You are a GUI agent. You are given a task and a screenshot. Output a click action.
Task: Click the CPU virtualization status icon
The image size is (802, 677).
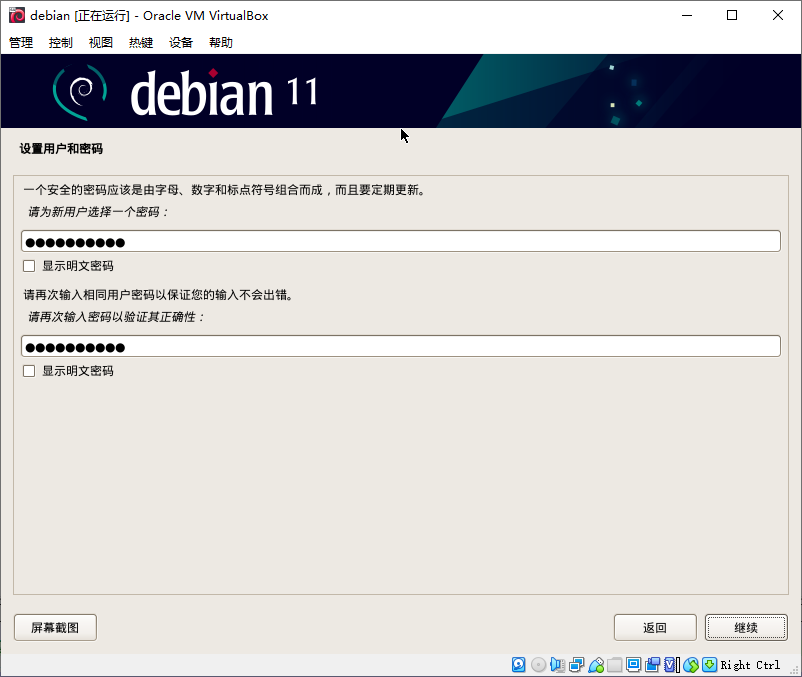click(x=671, y=664)
